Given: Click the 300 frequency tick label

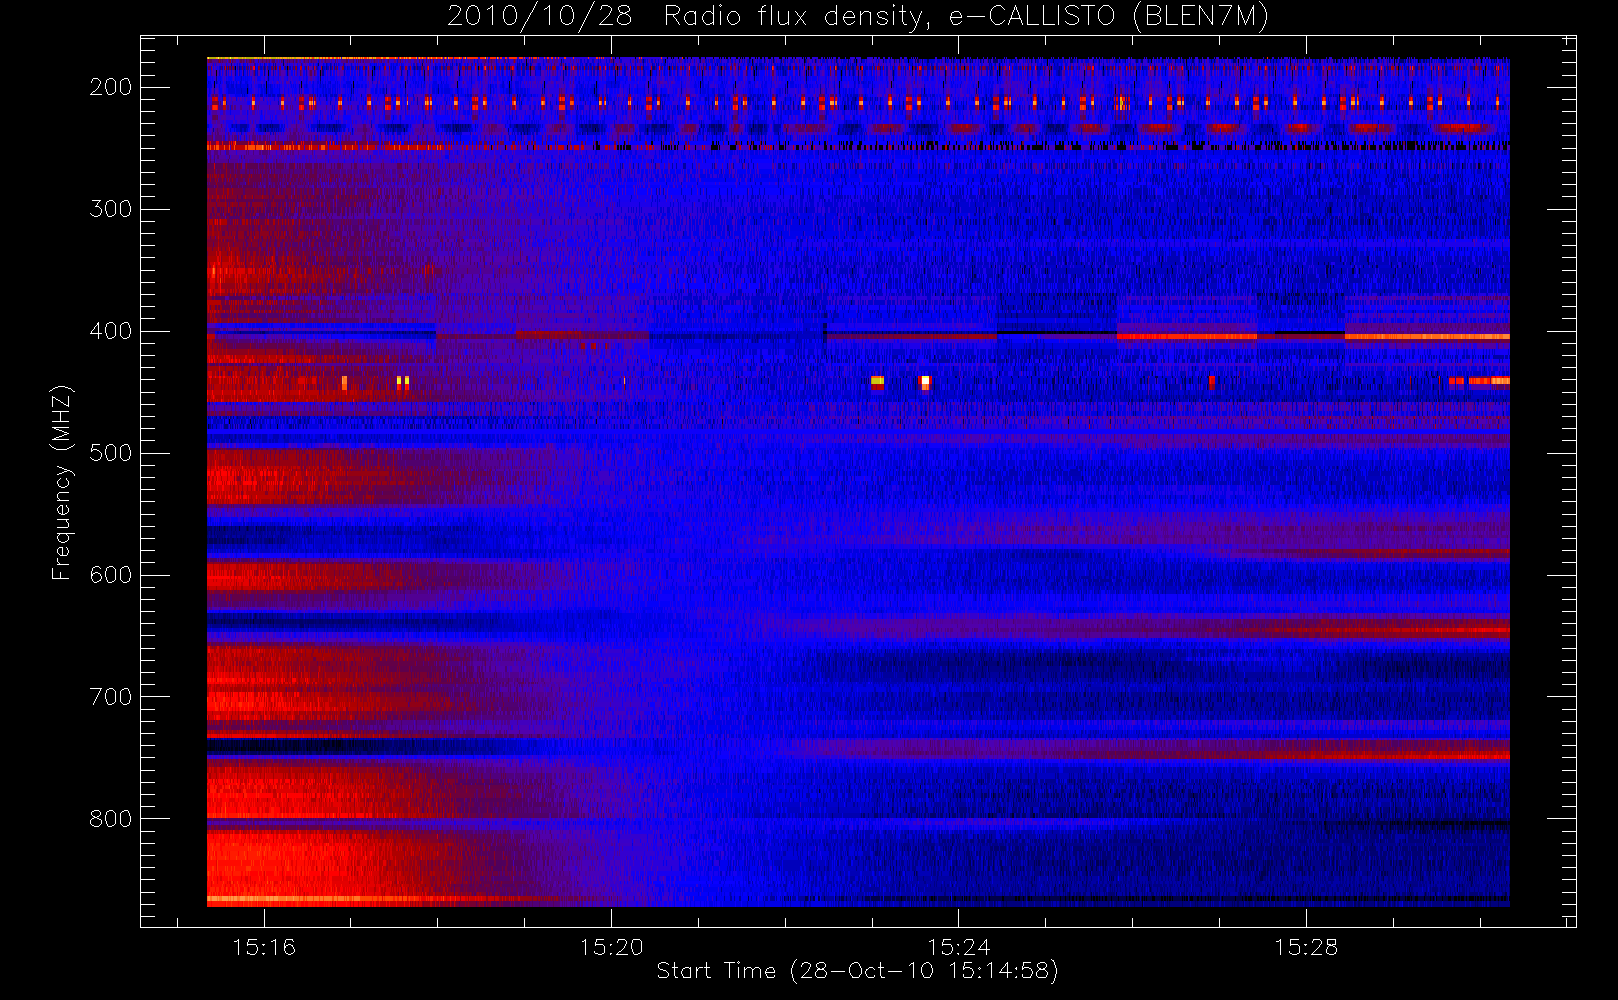Looking at the screenshot, I should (x=110, y=209).
